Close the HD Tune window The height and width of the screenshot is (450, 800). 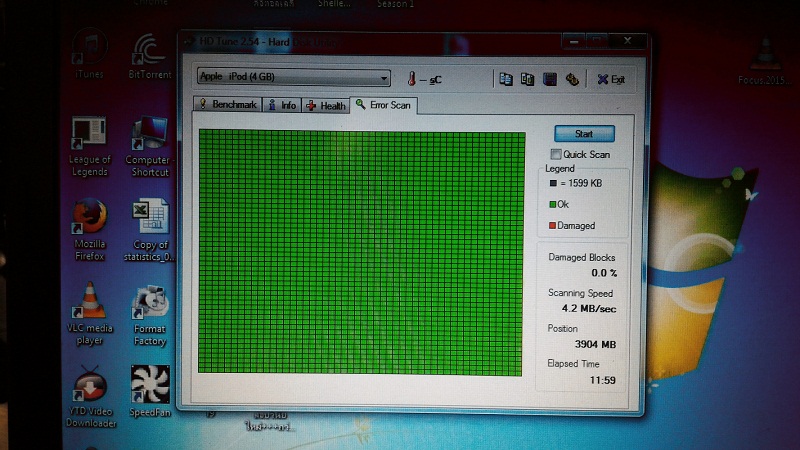pyautogui.click(x=628, y=40)
